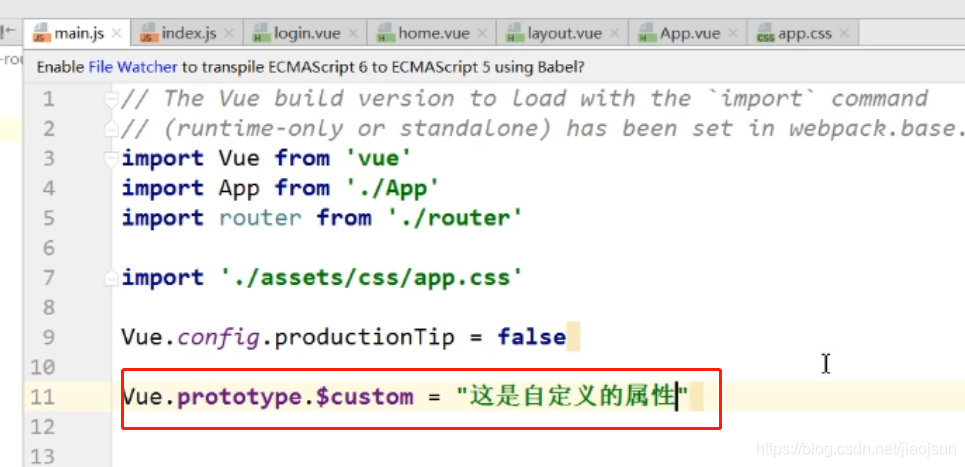
Task: Click the app.css CSS file icon
Action: (x=766, y=33)
